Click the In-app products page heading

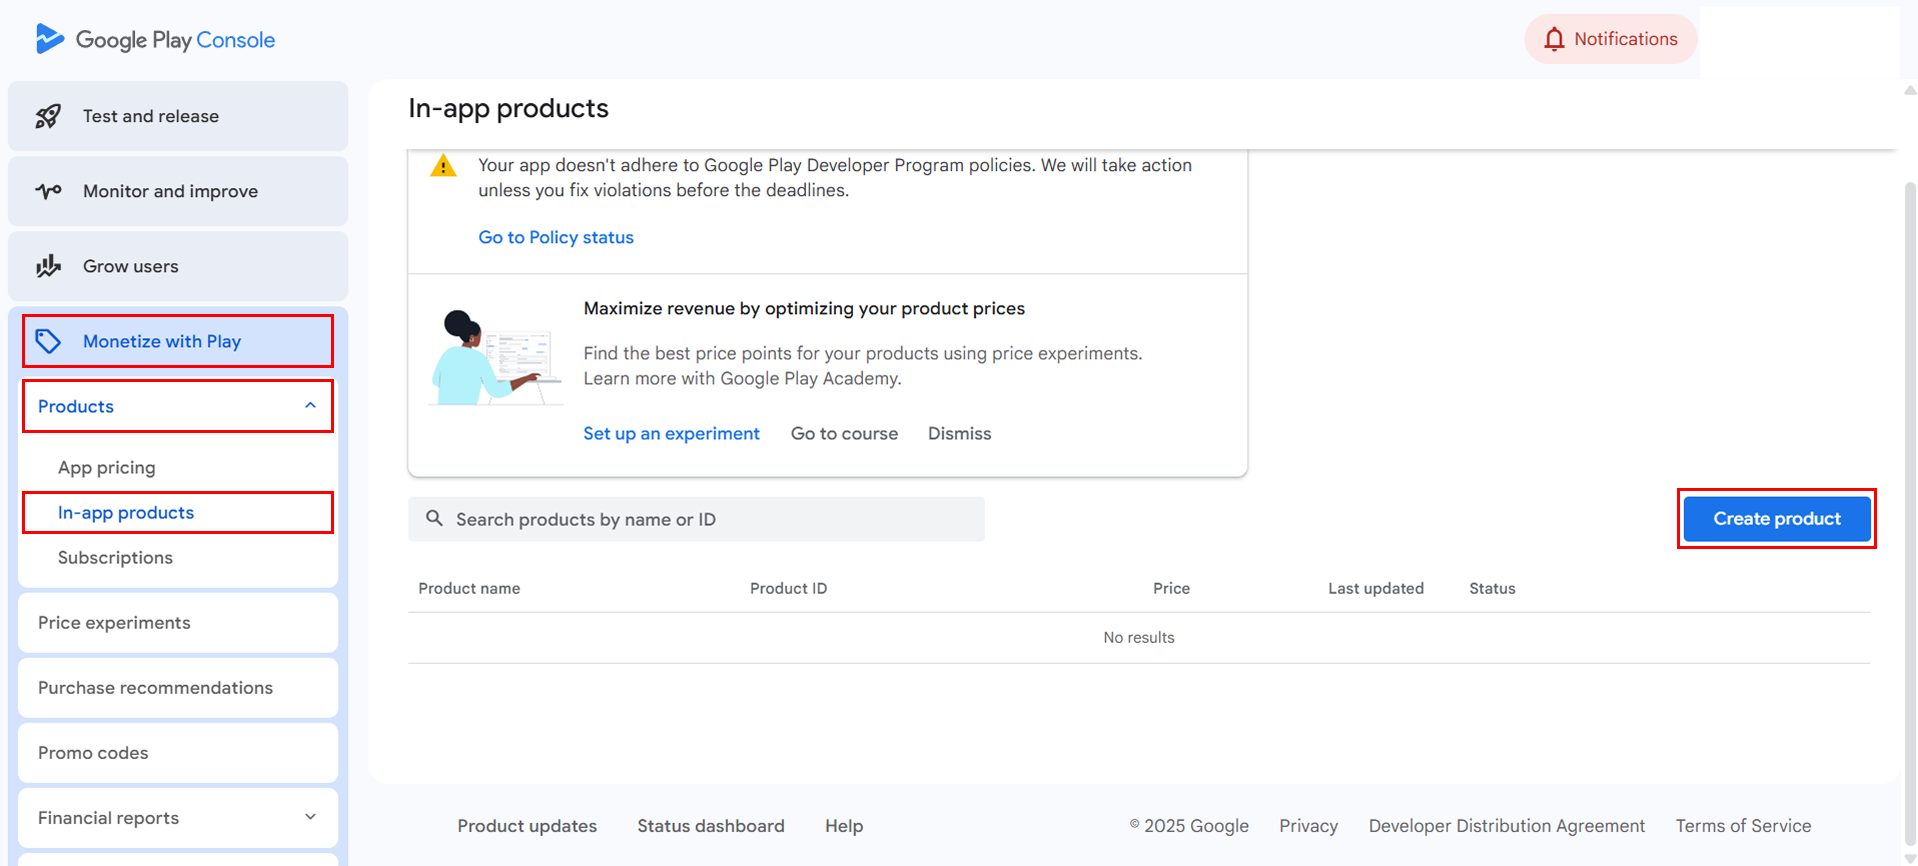tap(508, 108)
